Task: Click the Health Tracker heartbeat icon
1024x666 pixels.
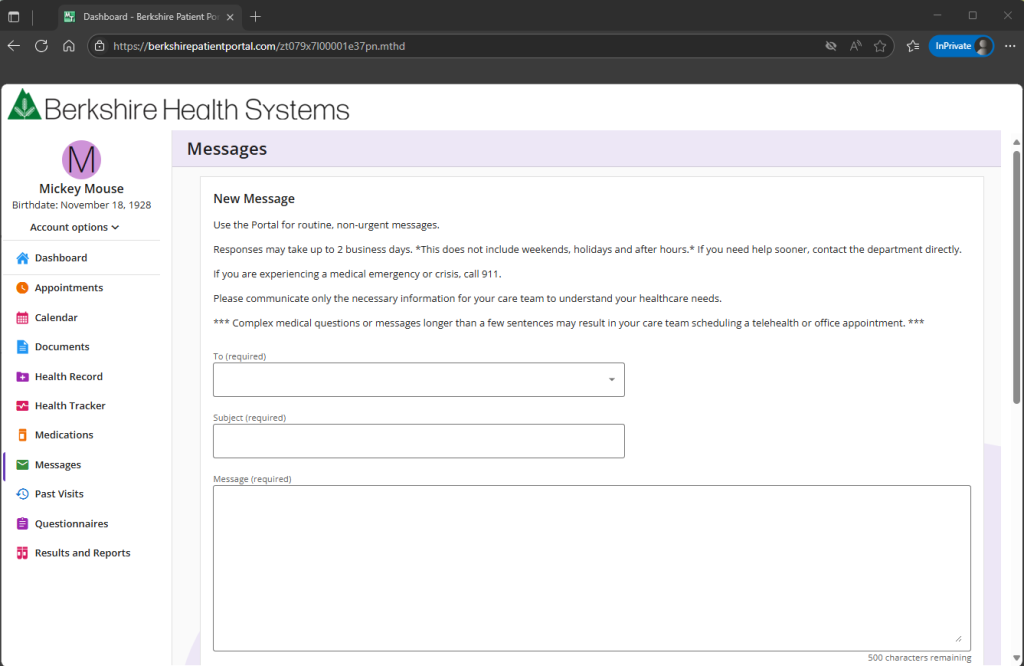Action: point(22,406)
